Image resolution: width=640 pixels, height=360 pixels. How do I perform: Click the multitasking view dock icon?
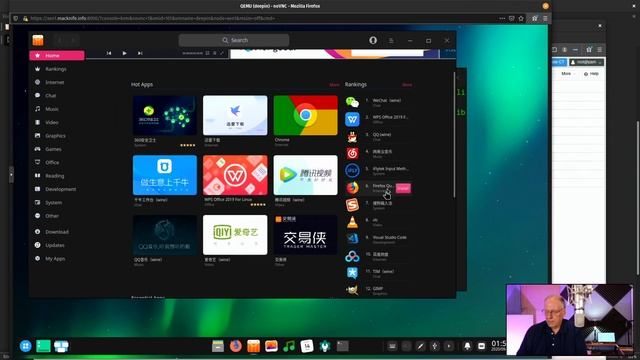tap(61, 346)
